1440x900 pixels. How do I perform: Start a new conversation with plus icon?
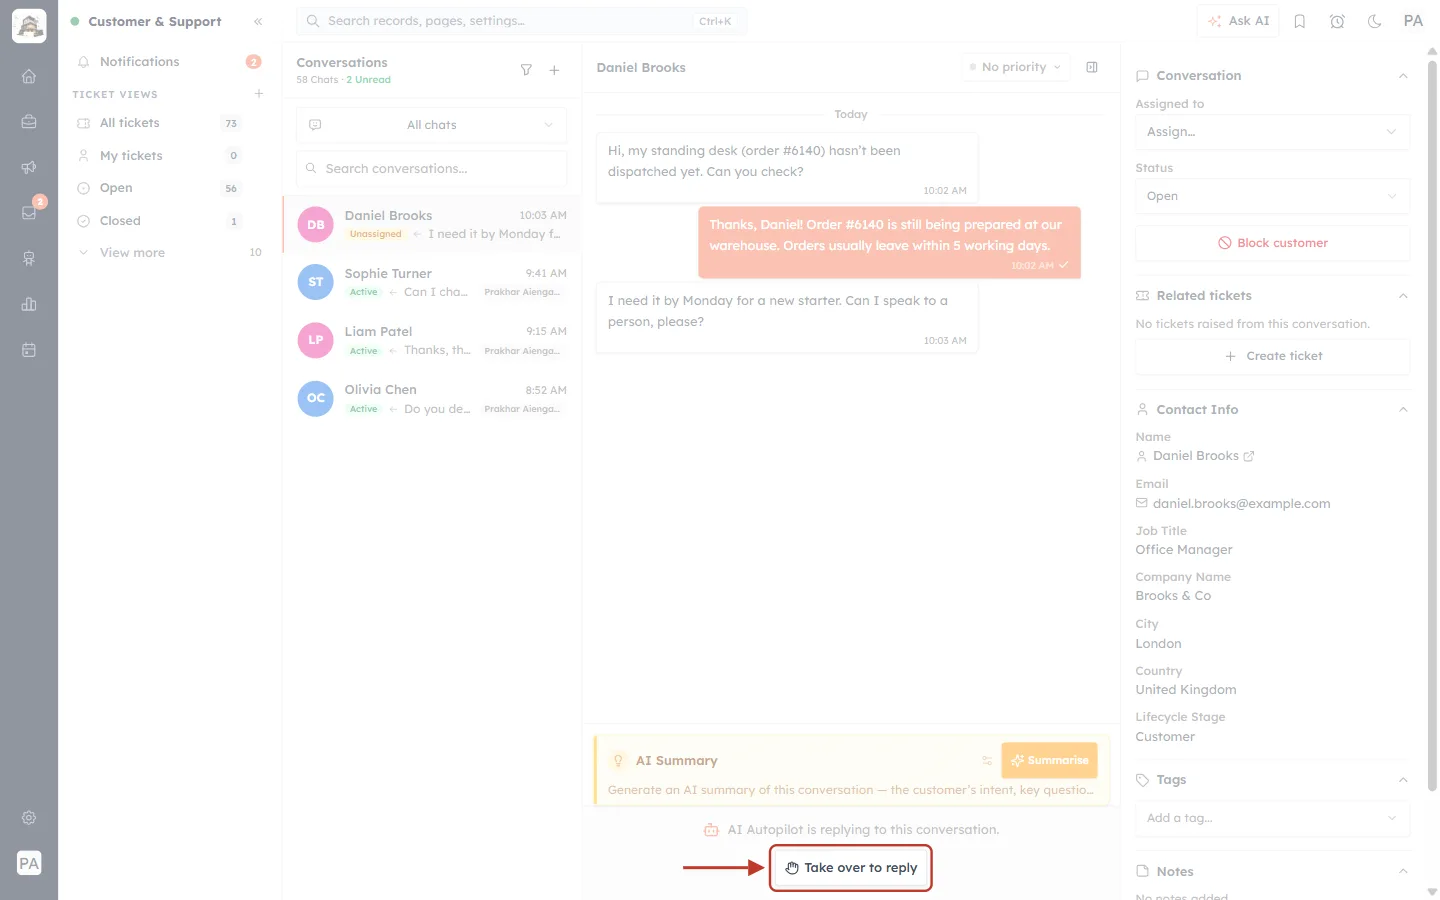click(554, 70)
